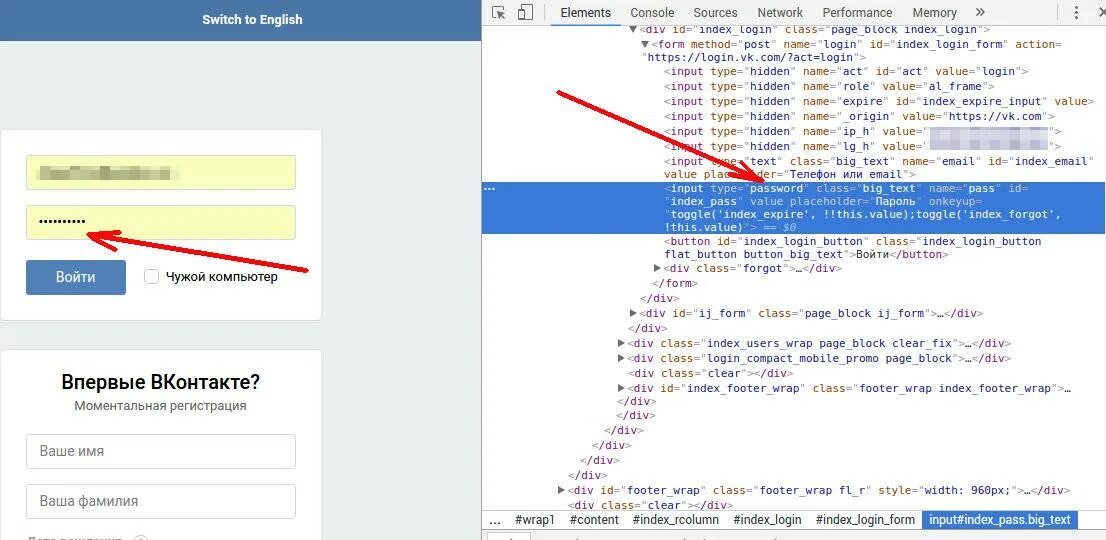Expand the index_users_wrap div node

[621, 343]
